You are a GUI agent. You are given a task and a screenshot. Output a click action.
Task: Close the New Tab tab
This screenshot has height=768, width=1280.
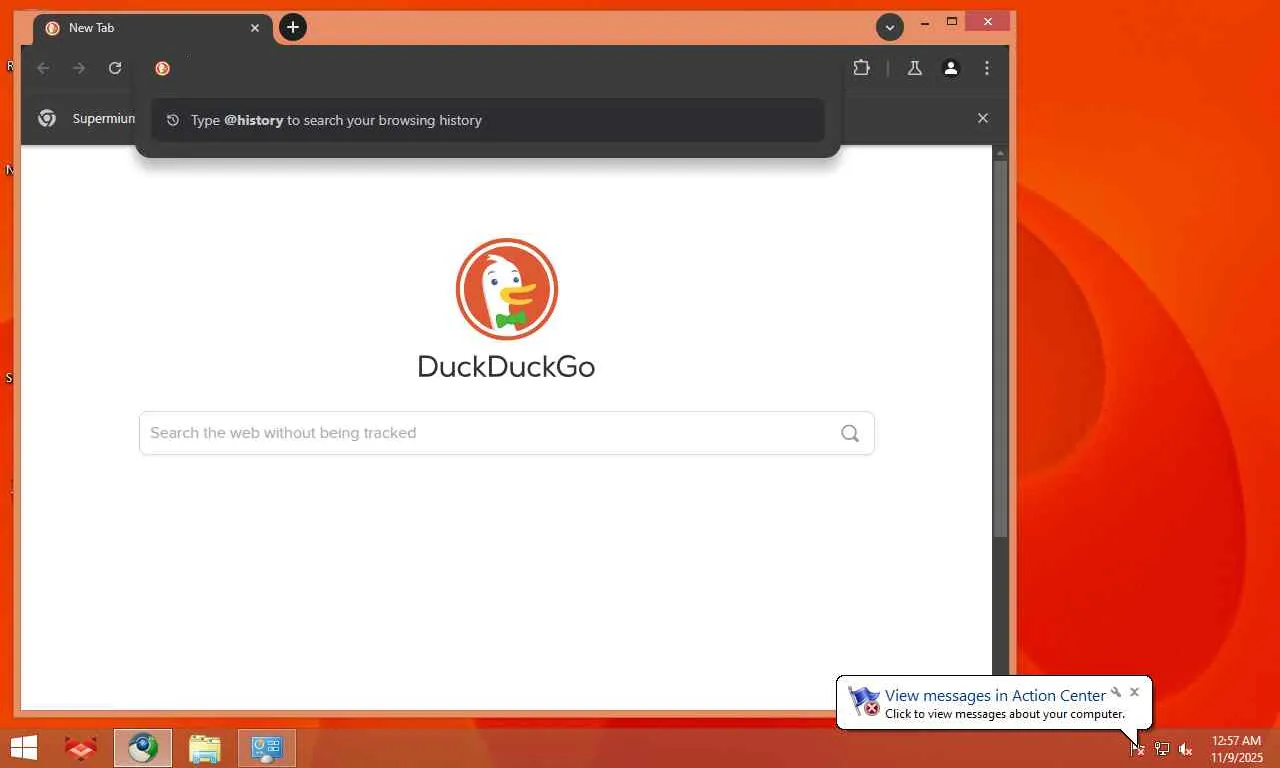click(x=255, y=28)
